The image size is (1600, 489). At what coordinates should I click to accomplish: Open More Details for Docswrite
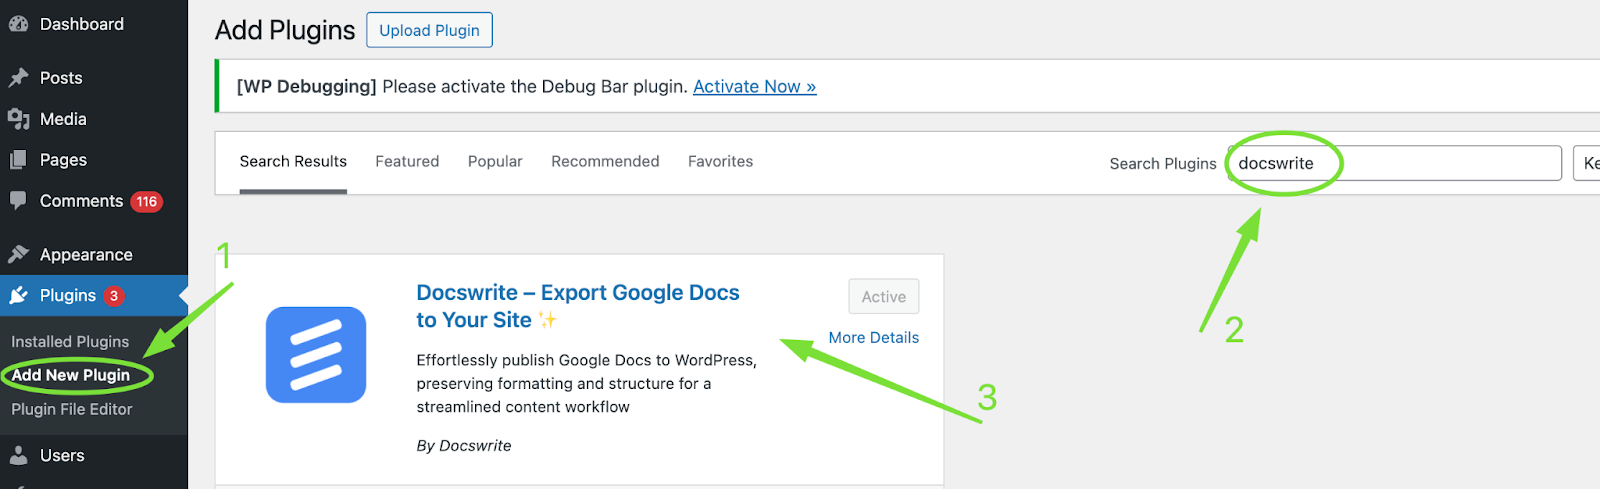click(x=873, y=338)
